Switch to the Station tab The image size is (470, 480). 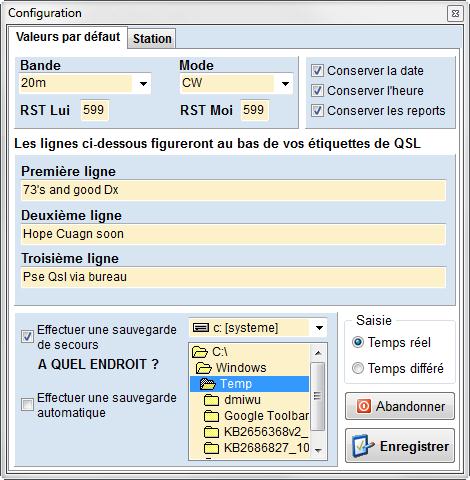click(x=152, y=39)
